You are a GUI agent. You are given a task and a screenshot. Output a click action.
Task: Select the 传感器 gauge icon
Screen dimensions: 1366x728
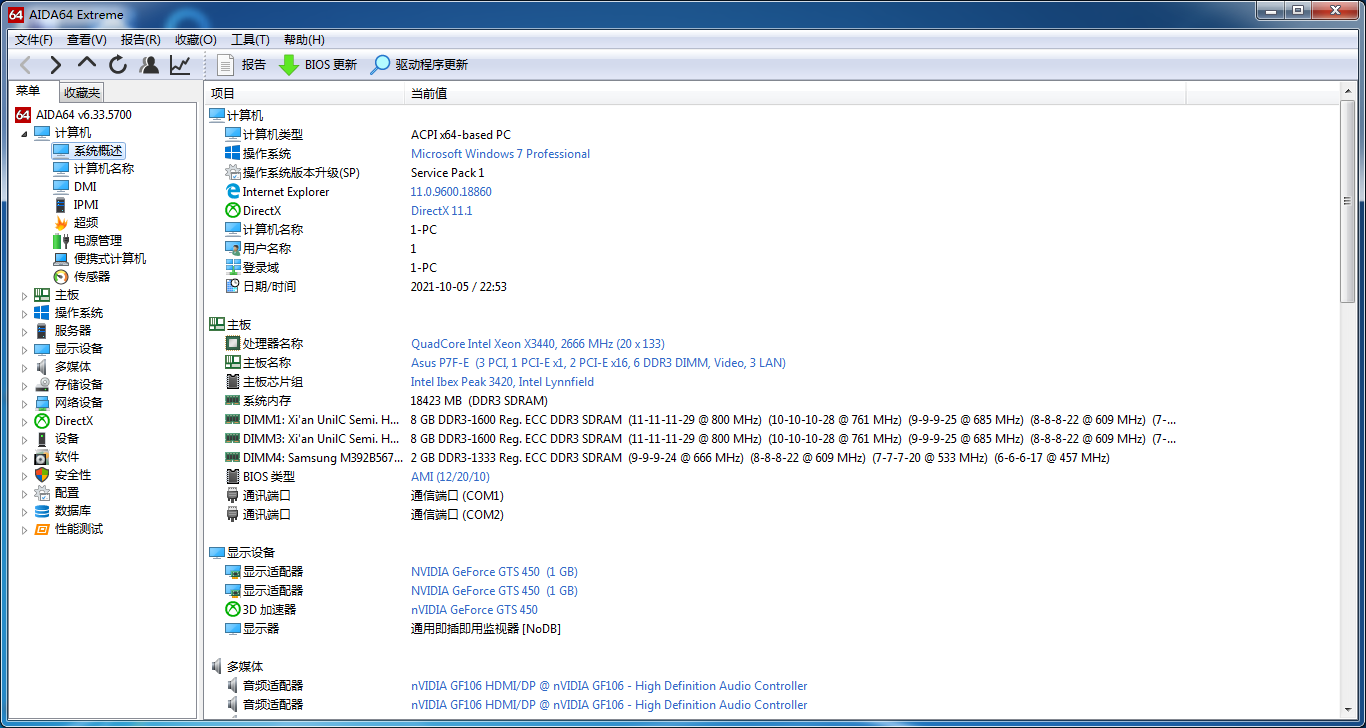(x=61, y=277)
